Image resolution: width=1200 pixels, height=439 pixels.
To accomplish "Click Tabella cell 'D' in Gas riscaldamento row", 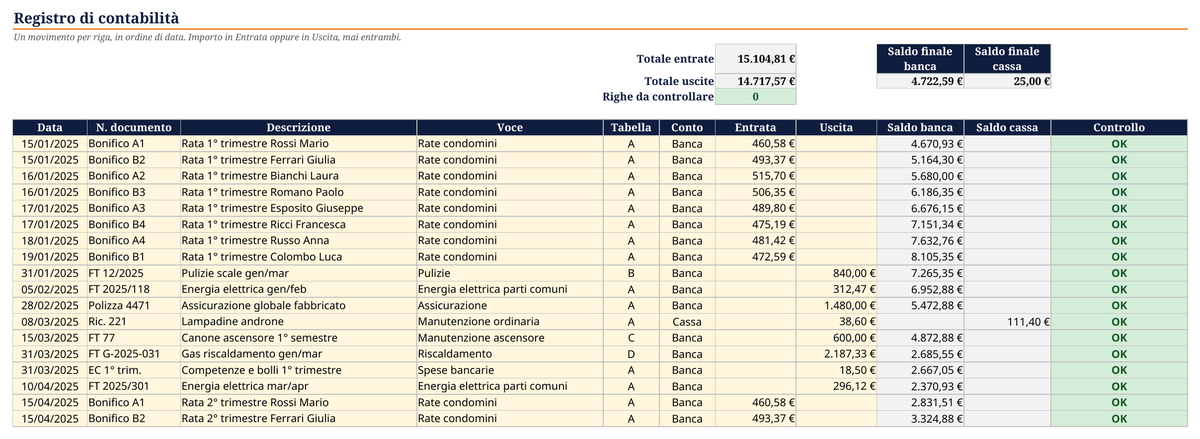I will pyautogui.click(x=631, y=354).
